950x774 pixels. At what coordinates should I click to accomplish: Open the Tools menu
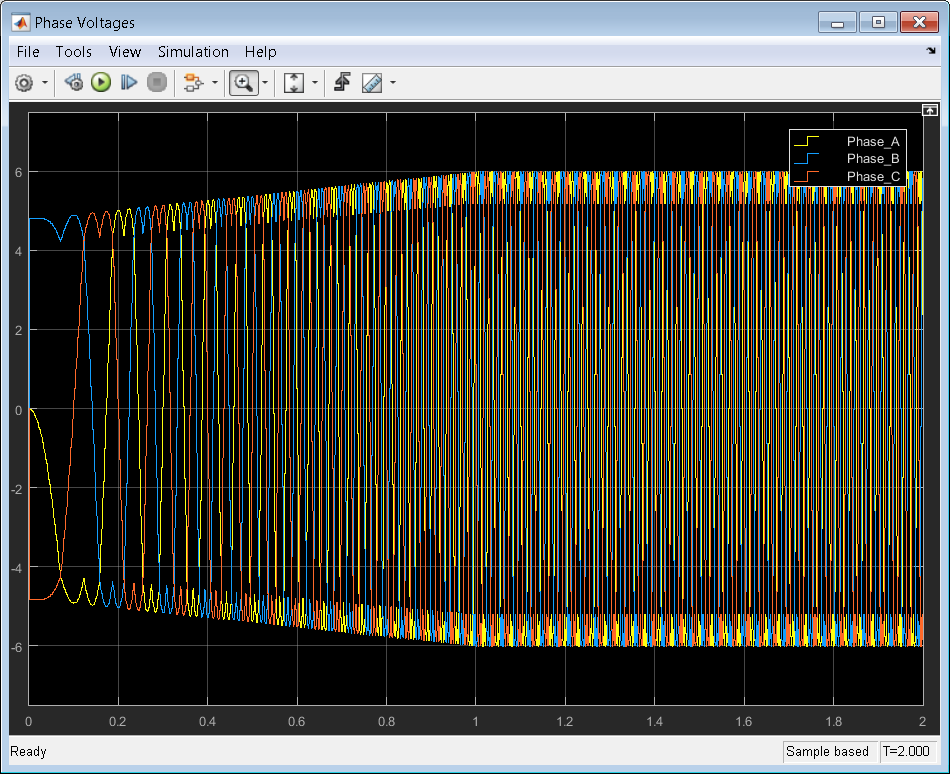[73, 52]
